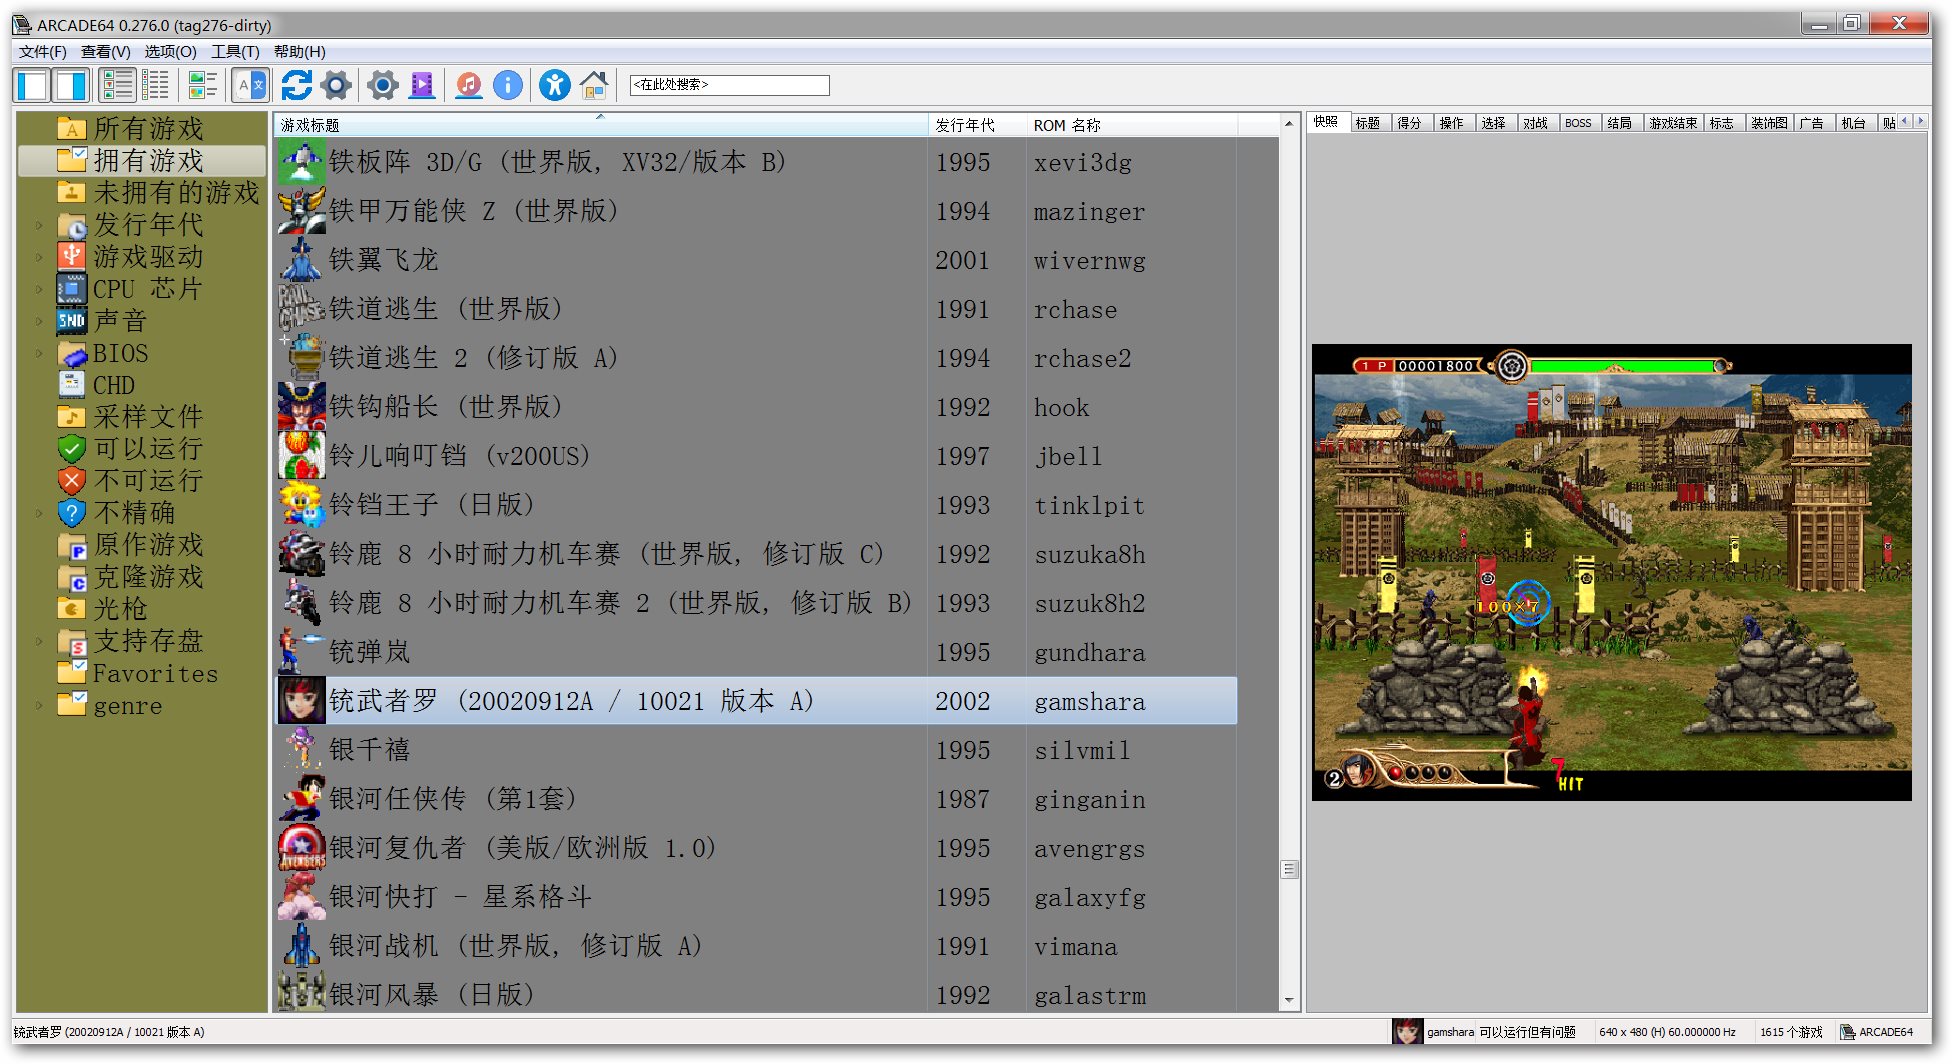Expand the 支持存盘 tree node
This screenshot has width=1952, height=1064.
39,641
